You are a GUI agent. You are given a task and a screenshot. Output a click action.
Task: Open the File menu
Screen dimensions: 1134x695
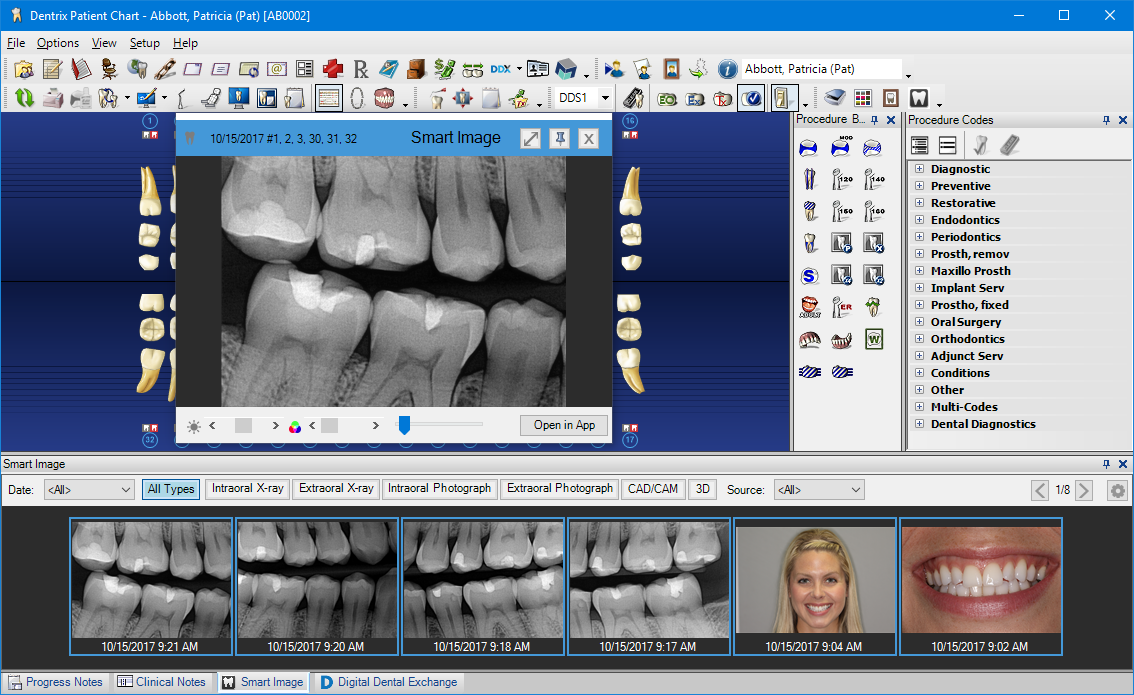[x=16, y=43]
